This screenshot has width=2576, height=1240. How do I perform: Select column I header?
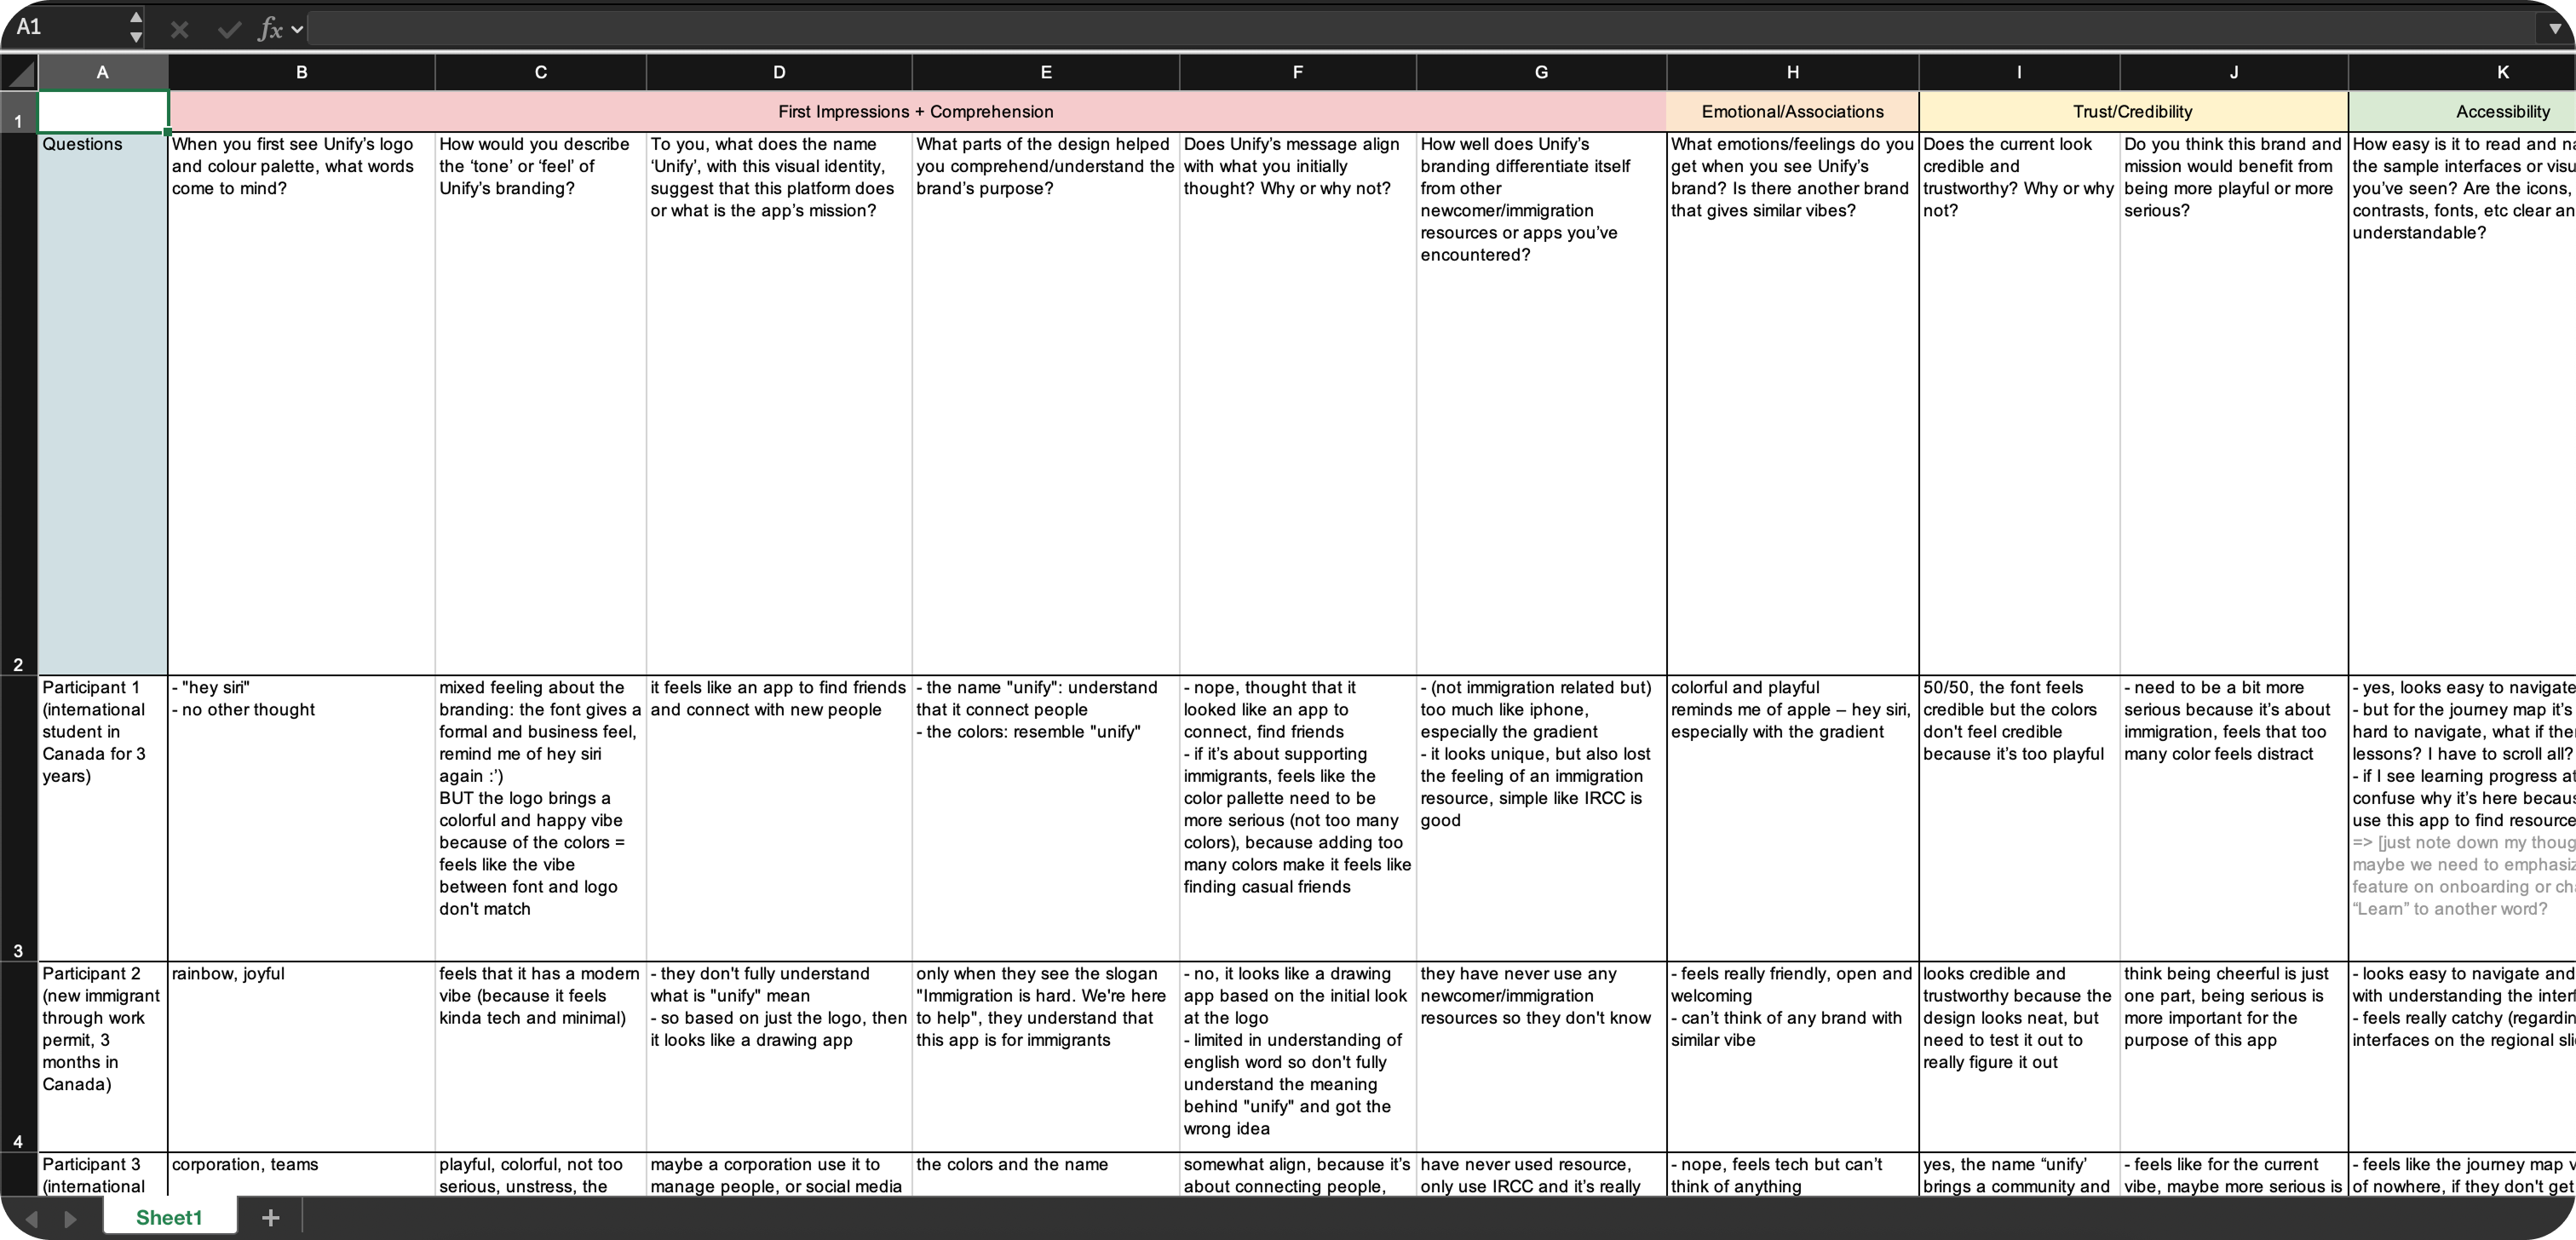2019,72
